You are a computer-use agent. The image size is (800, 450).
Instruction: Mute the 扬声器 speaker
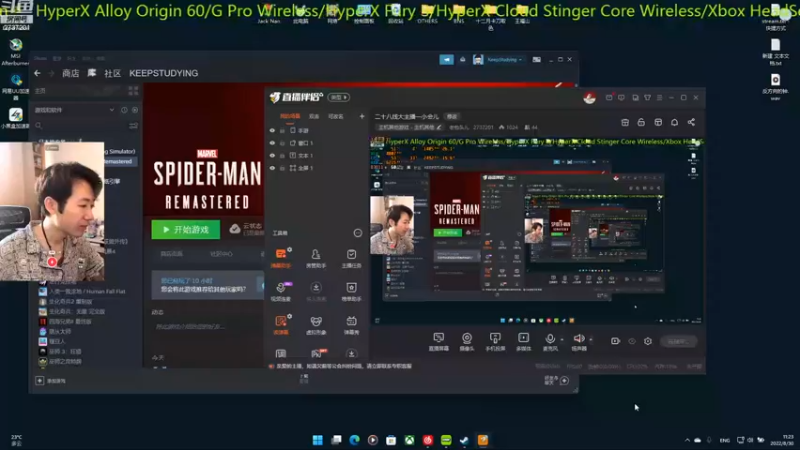tap(579, 341)
